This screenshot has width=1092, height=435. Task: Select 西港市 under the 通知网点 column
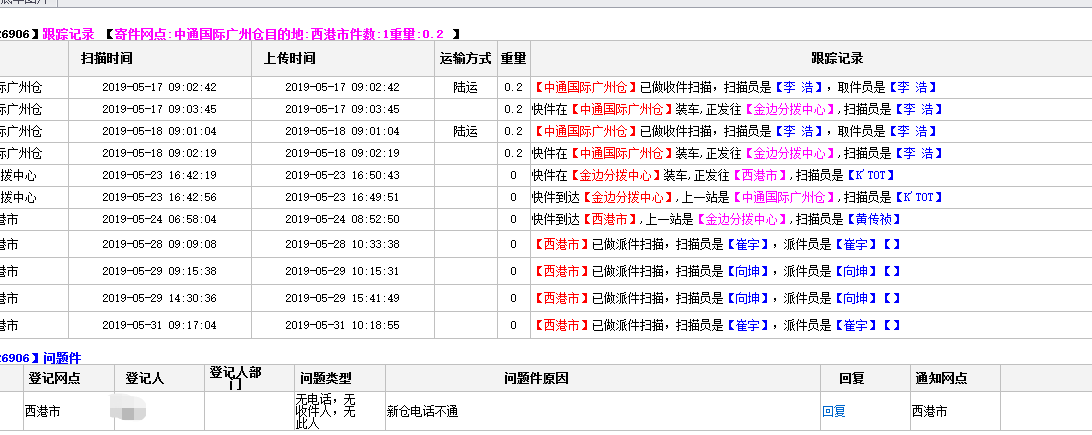[x=930, y=411]
